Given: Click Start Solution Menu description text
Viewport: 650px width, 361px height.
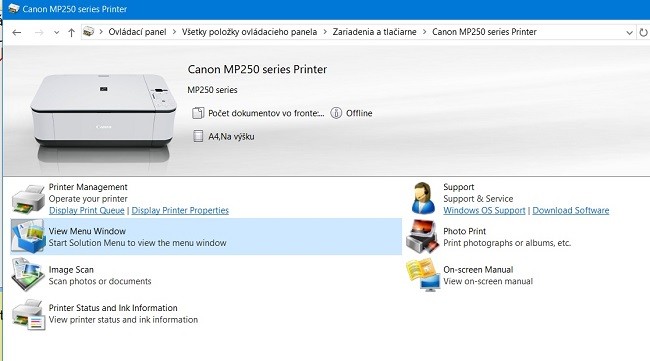Looking at the screenshot, I should click(x=138, y=243).
